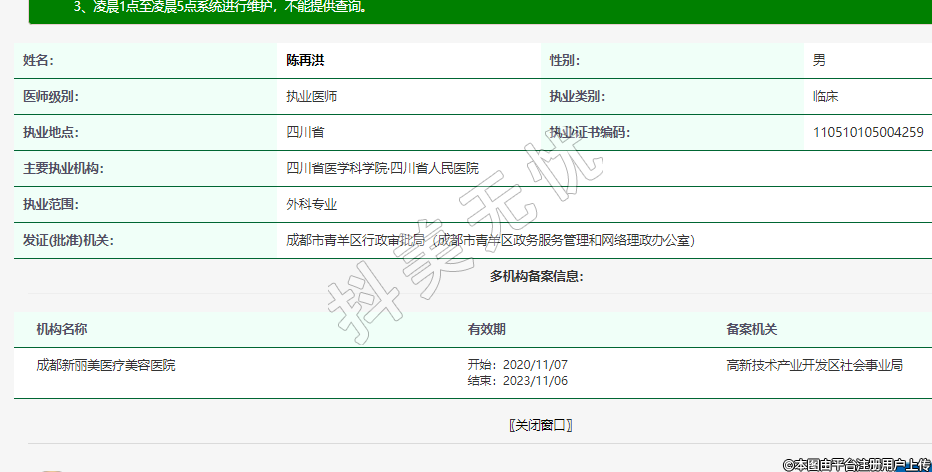The width and height of the screenshot is (932, 472).
Task: Click the 四川省 value beside 执业地点
Action: coord(305,132)
